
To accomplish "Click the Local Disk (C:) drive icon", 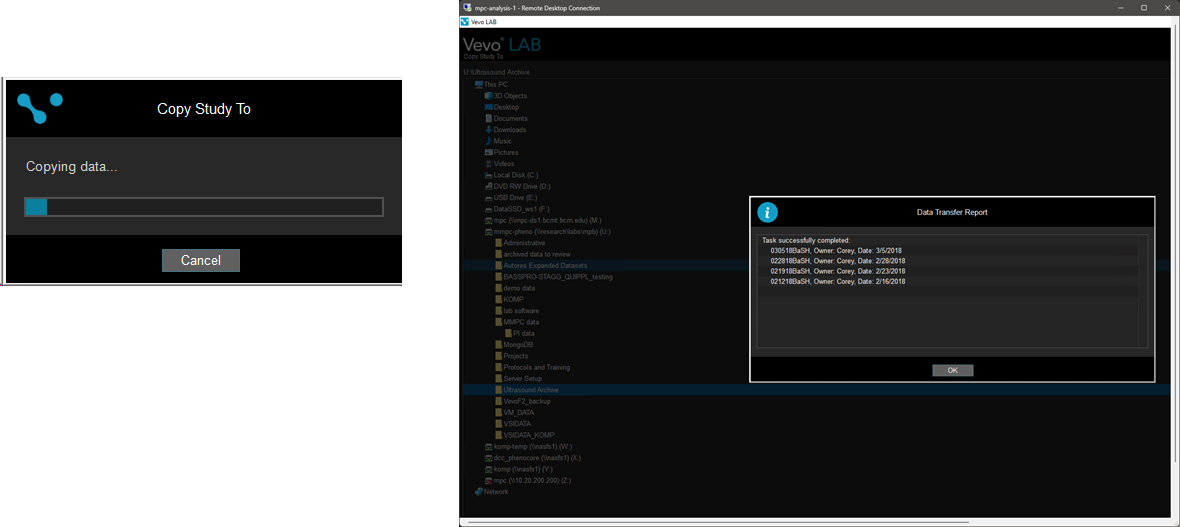I will (x=488, y=175).
